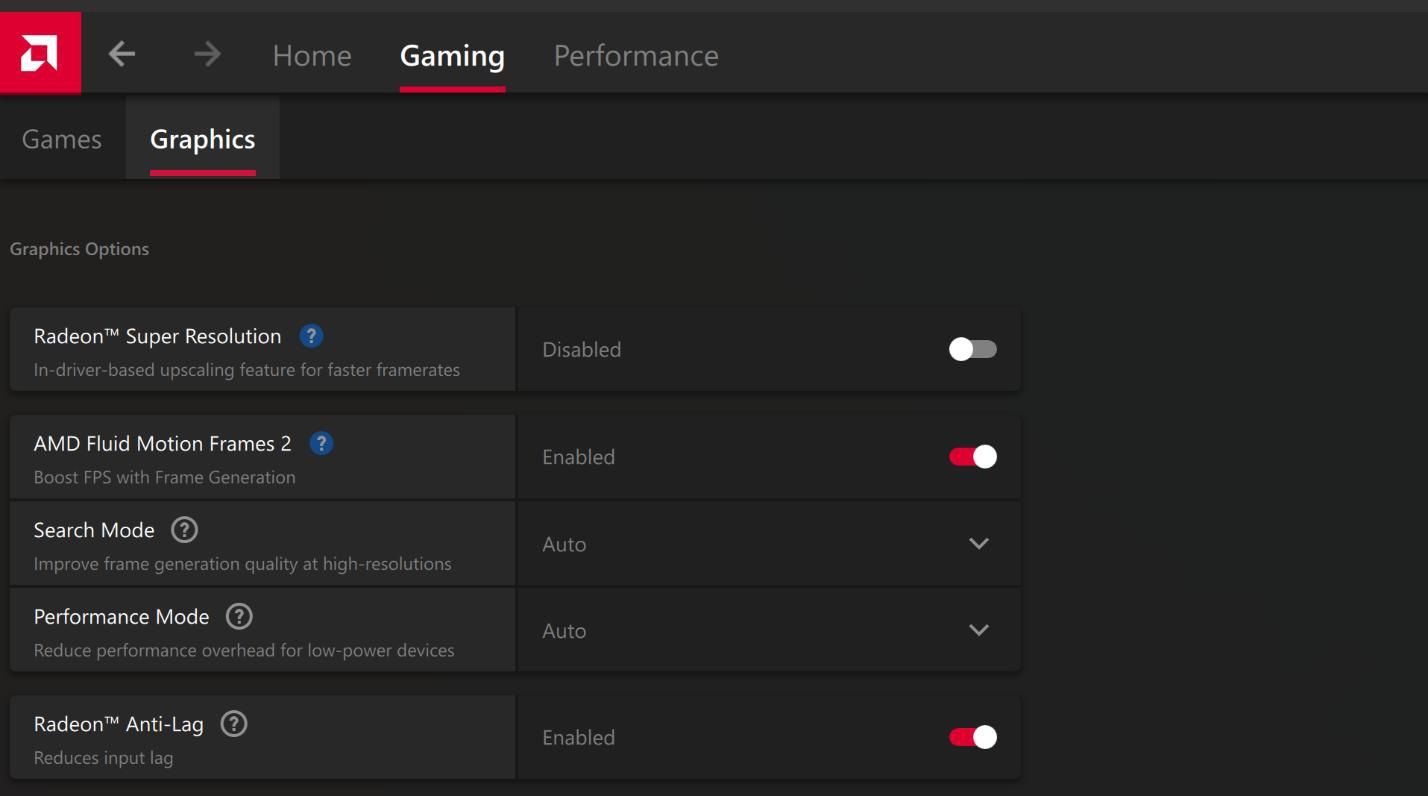Click the Graphics Options section heading

click(80, 248)
